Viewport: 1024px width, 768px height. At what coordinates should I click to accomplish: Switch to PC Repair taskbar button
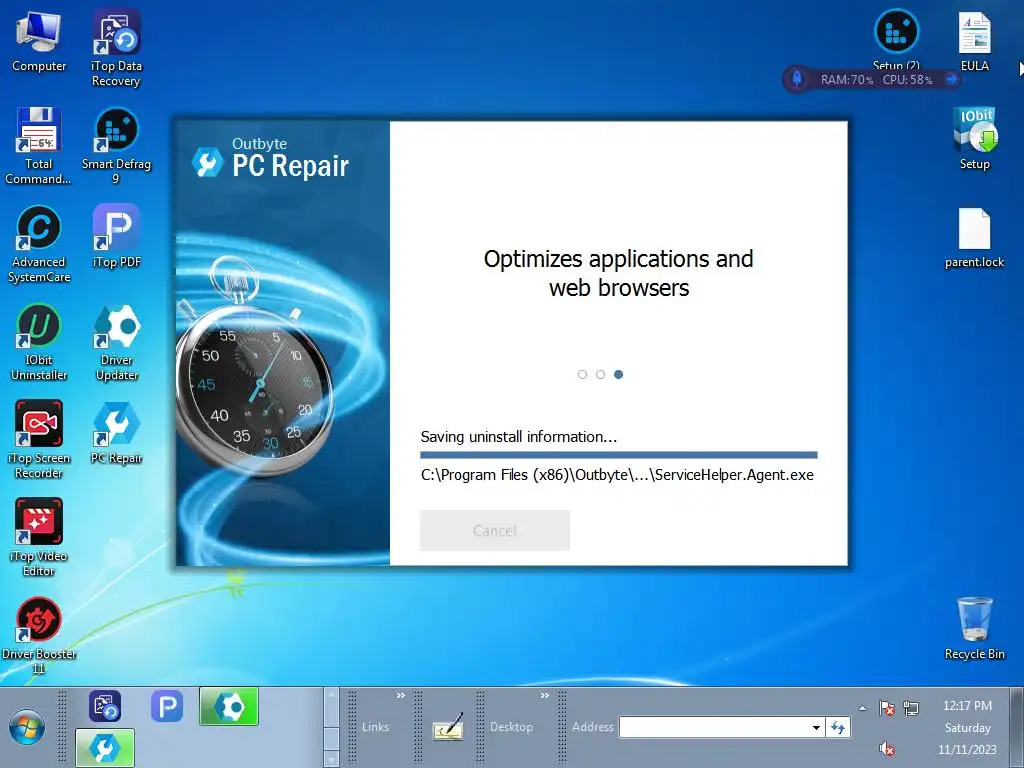coord(104,748)
